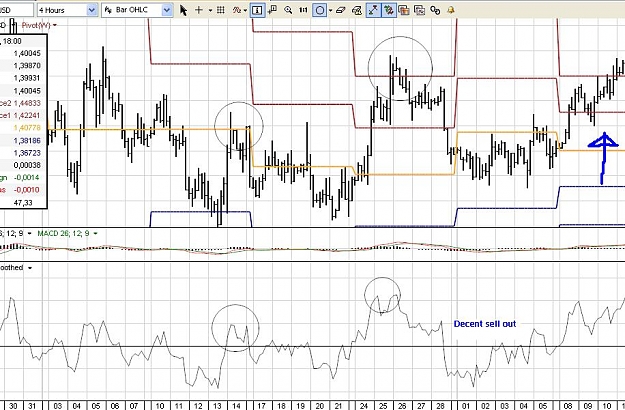625x410 pixels.
Task: Activate the crosshair cursor tool
Action: click(199, 10)
